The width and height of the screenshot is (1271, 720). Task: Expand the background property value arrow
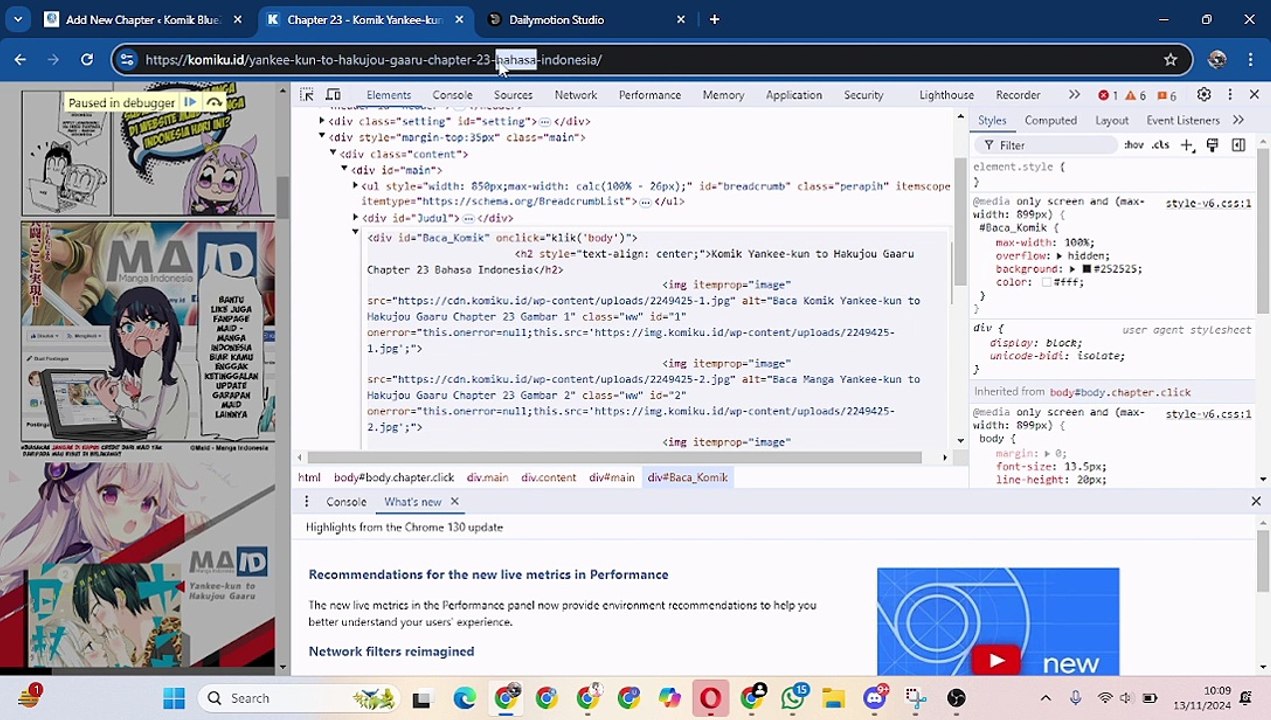[x=1072, y=269]
